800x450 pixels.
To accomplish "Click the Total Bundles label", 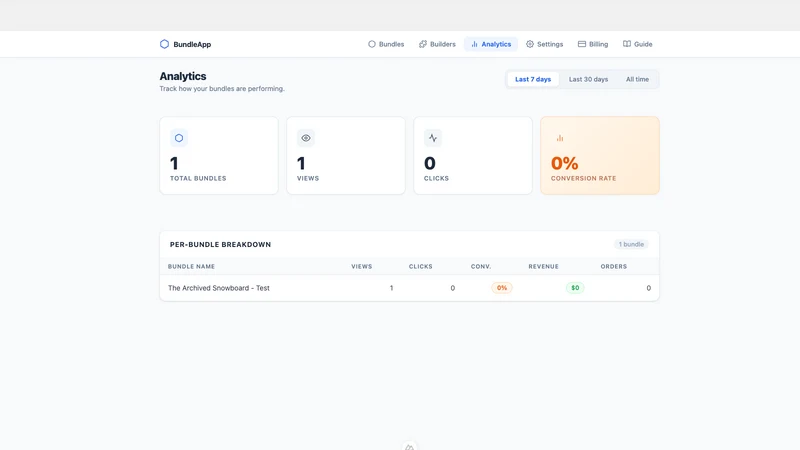I will click(198, 179).
